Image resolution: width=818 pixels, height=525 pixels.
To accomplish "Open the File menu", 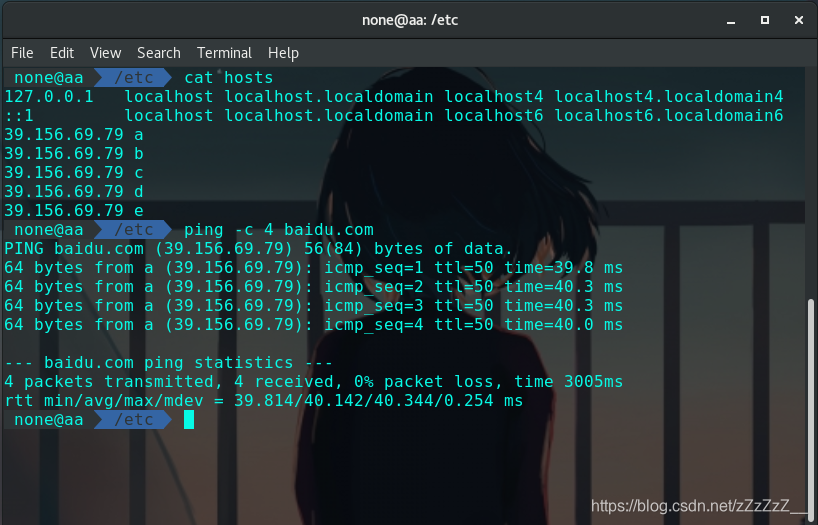I will coord(22,53).
